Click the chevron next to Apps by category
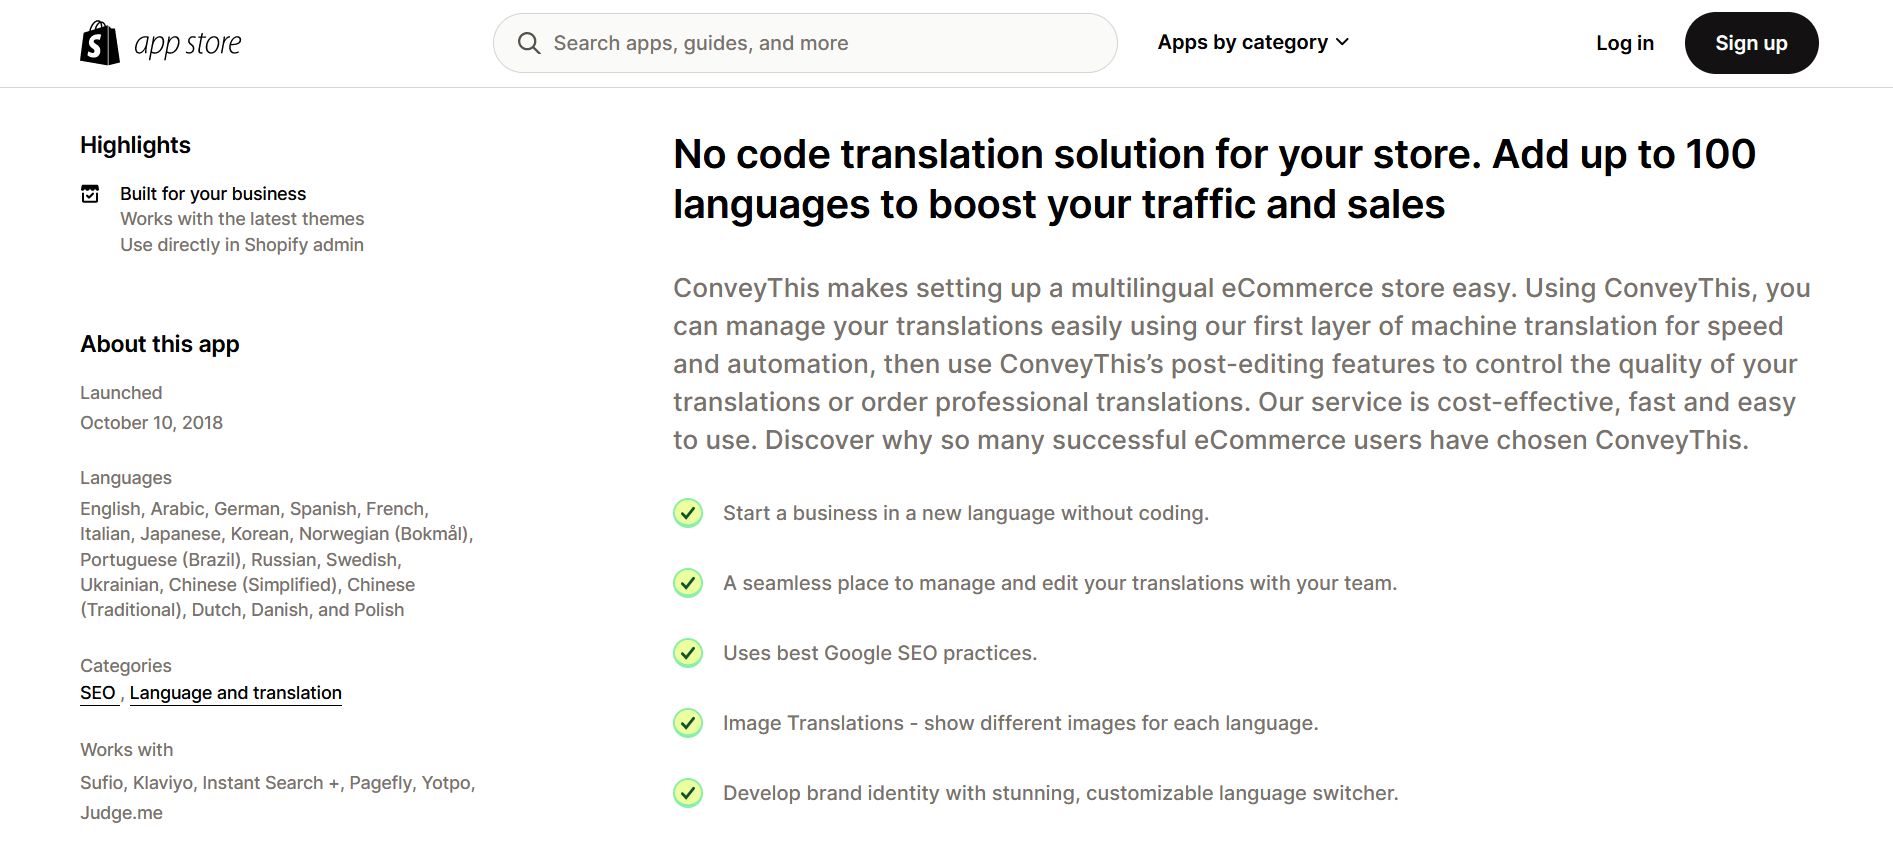 click(x=1342, y=42)
